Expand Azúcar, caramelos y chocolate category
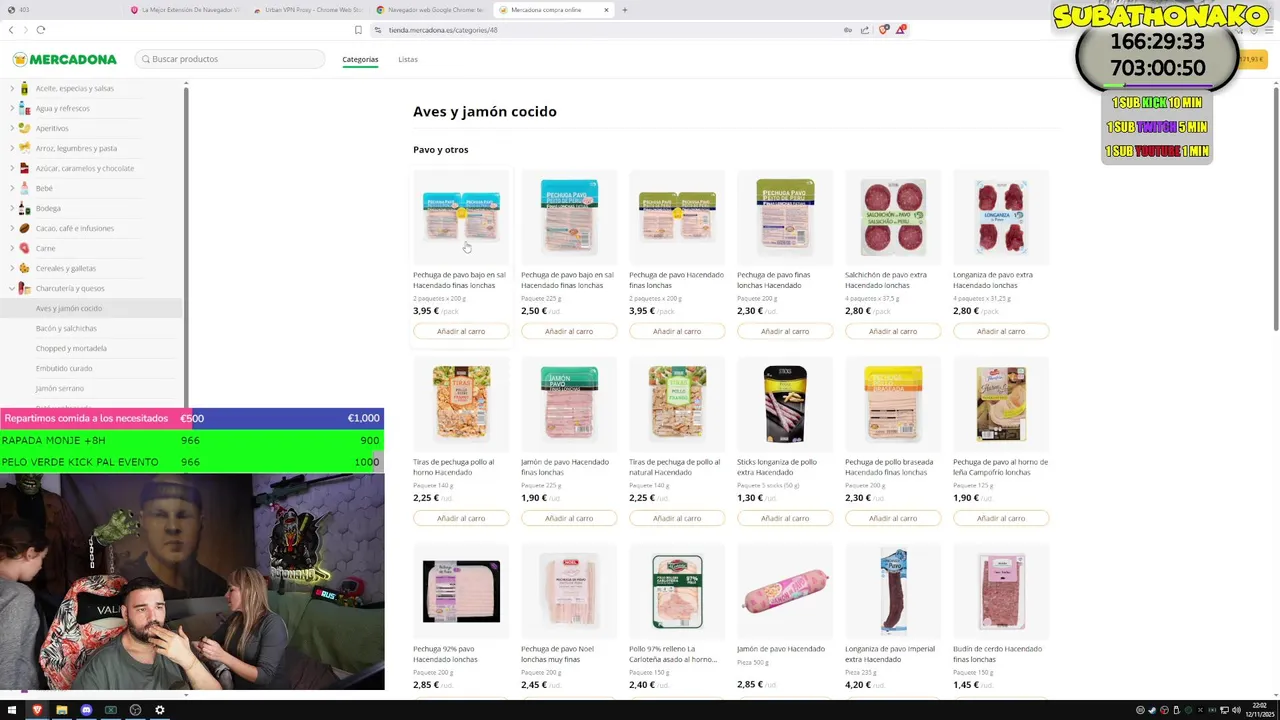The width and height of the screenshot is (1280, 720). (x=12, y=168)
